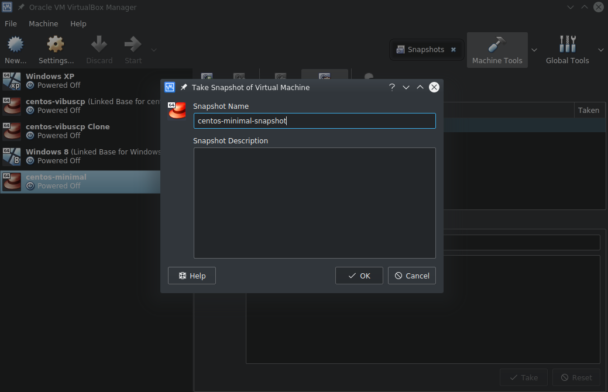Click inside the Snapshot Name field
Image resolution: width=608 pixels, height=392 pixels.
[314, 121]
